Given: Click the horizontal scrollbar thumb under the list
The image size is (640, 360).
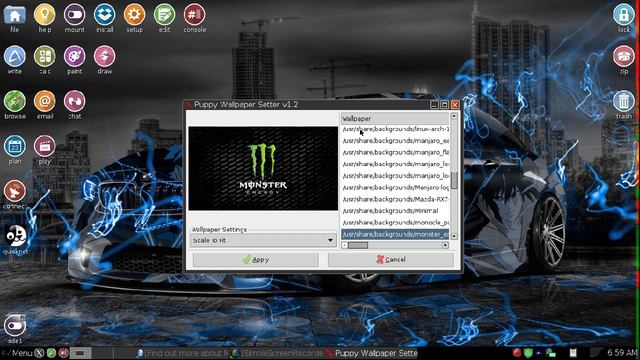Looking at the screenshot, I should (x=358, y=245).
